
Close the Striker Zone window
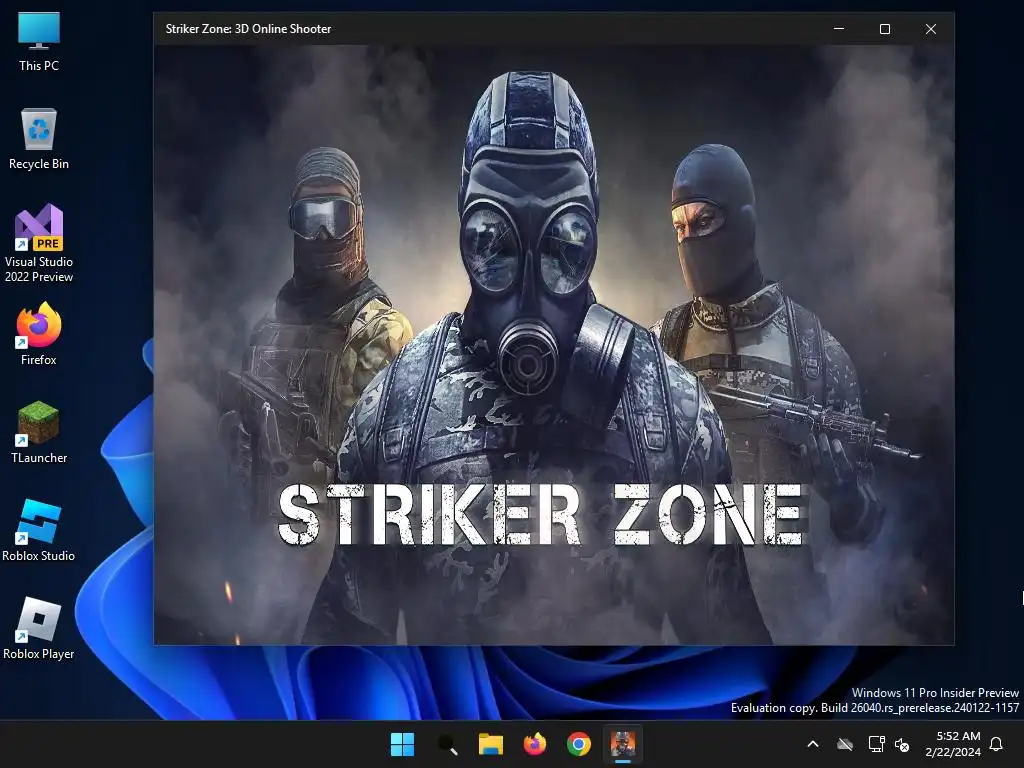tap(931, 29)
